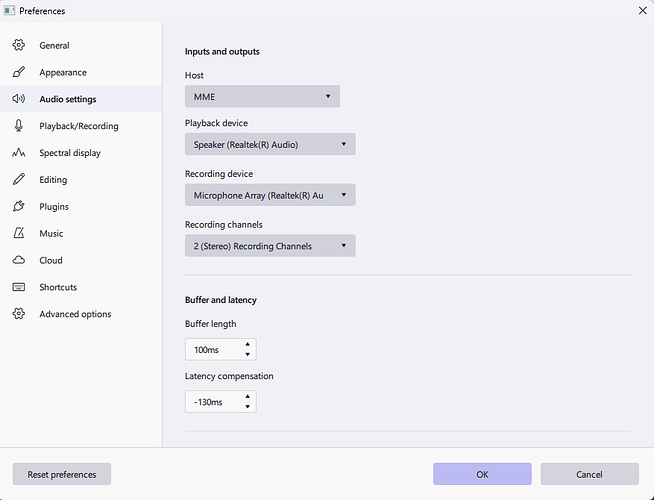The width and height of the screenshot is (654, 500).
Task: Expand the Playback device dropdown
Action: tap(270, 144)
